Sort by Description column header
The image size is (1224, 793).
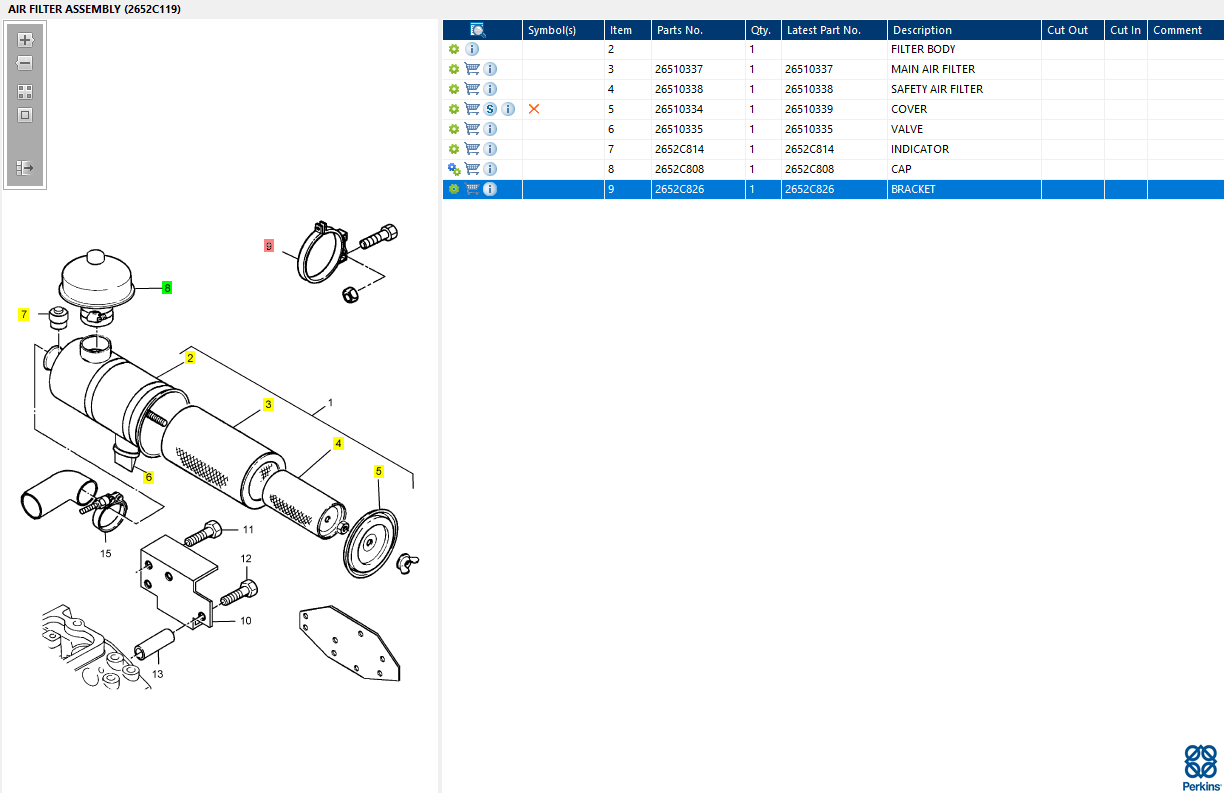pos(964,30)
